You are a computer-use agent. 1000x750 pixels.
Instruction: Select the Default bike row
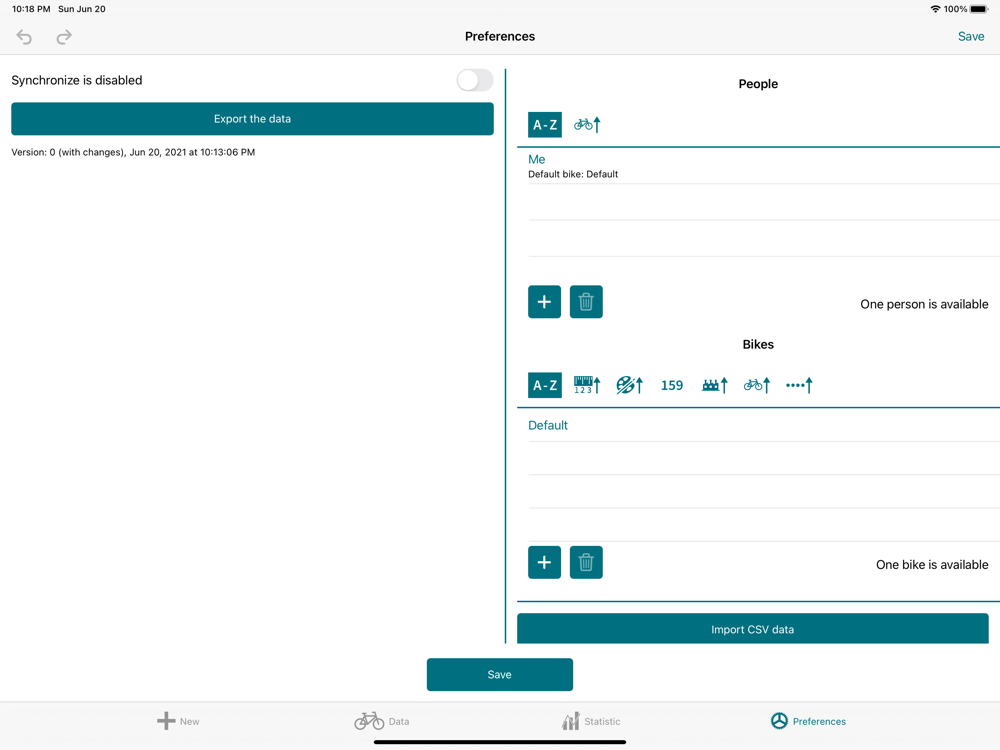point(763,425)
